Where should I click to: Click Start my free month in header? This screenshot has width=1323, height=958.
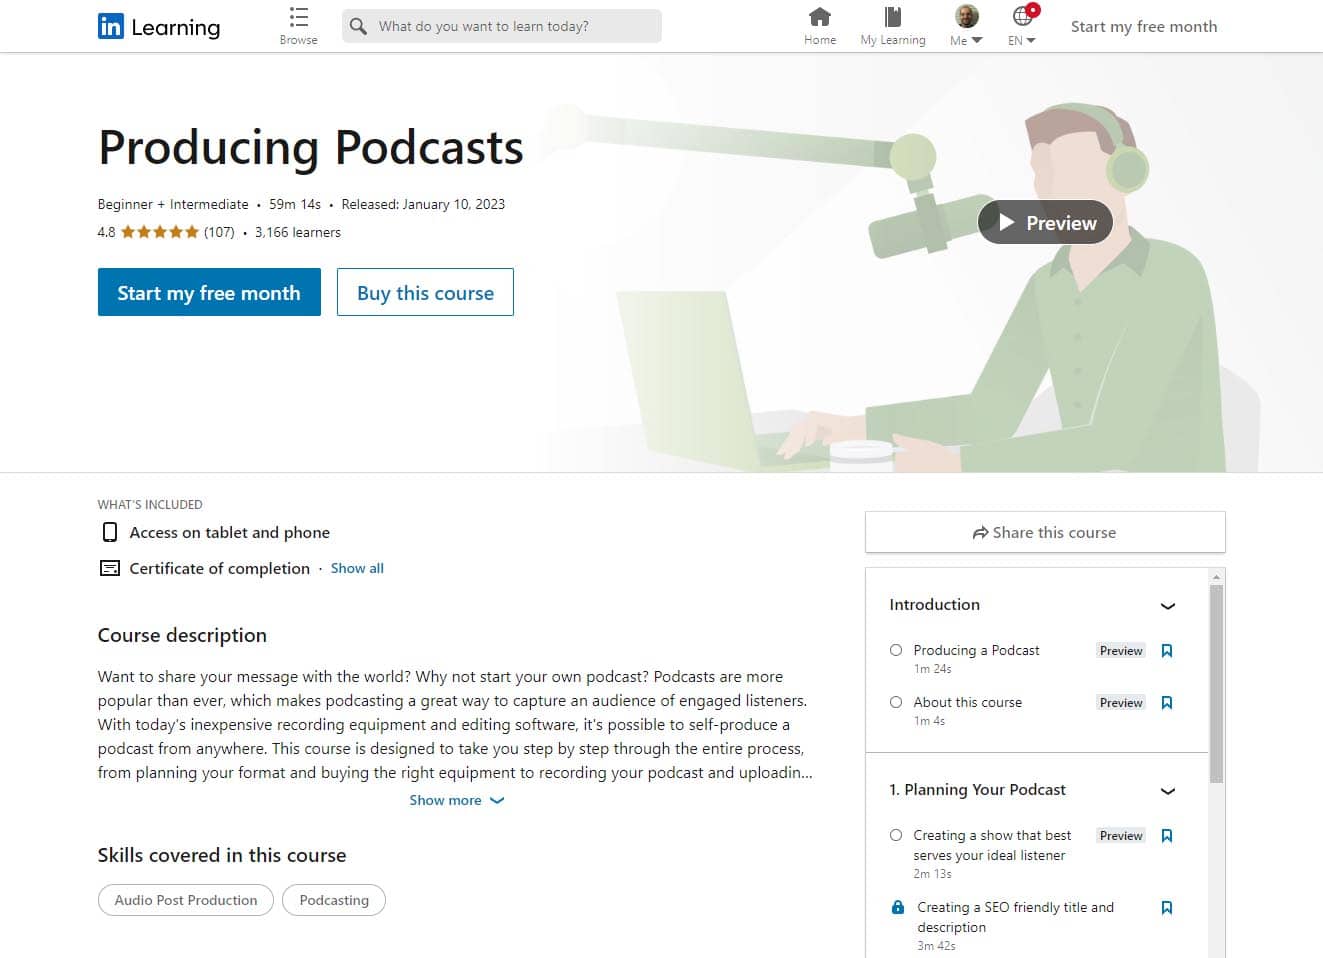pos(1144,27)
